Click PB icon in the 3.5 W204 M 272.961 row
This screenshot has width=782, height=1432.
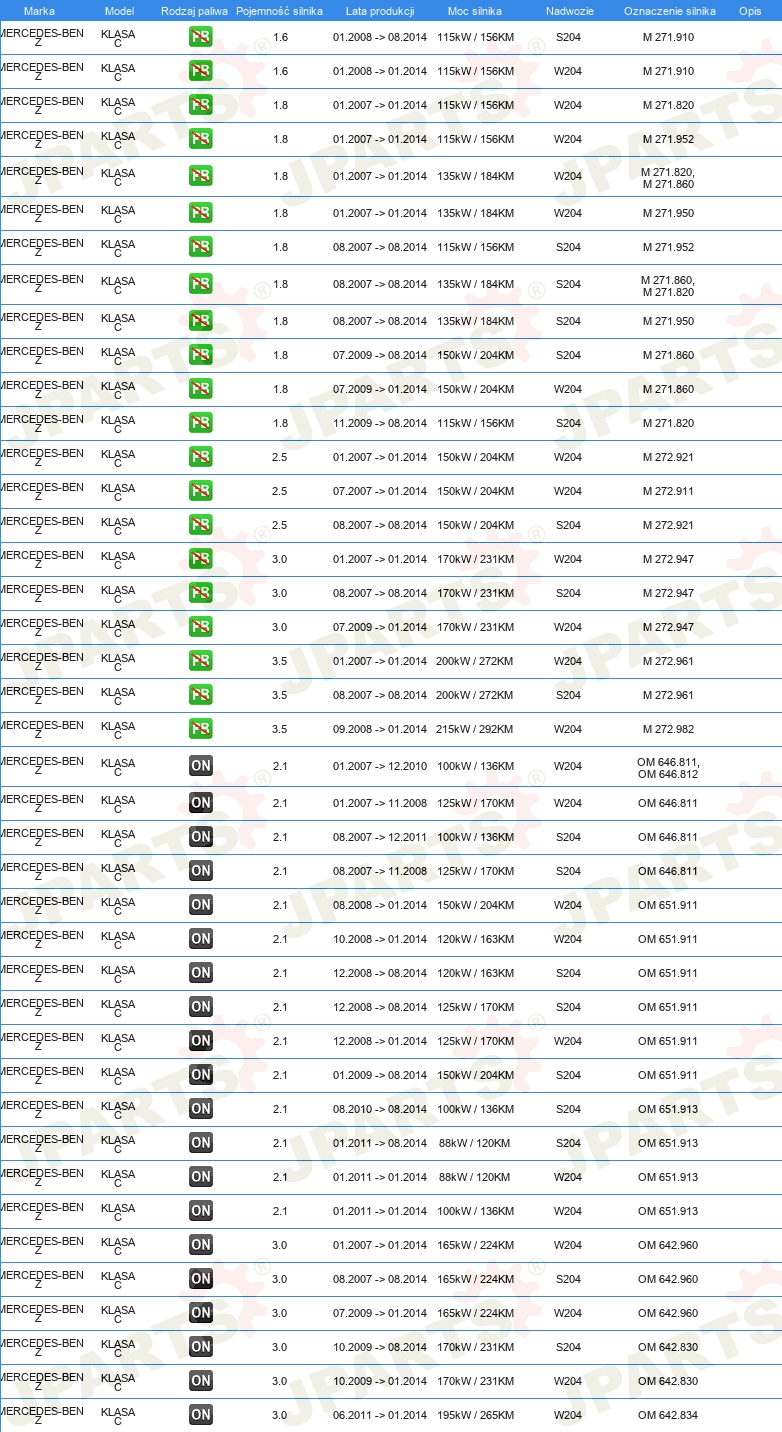tap(201, 661)
